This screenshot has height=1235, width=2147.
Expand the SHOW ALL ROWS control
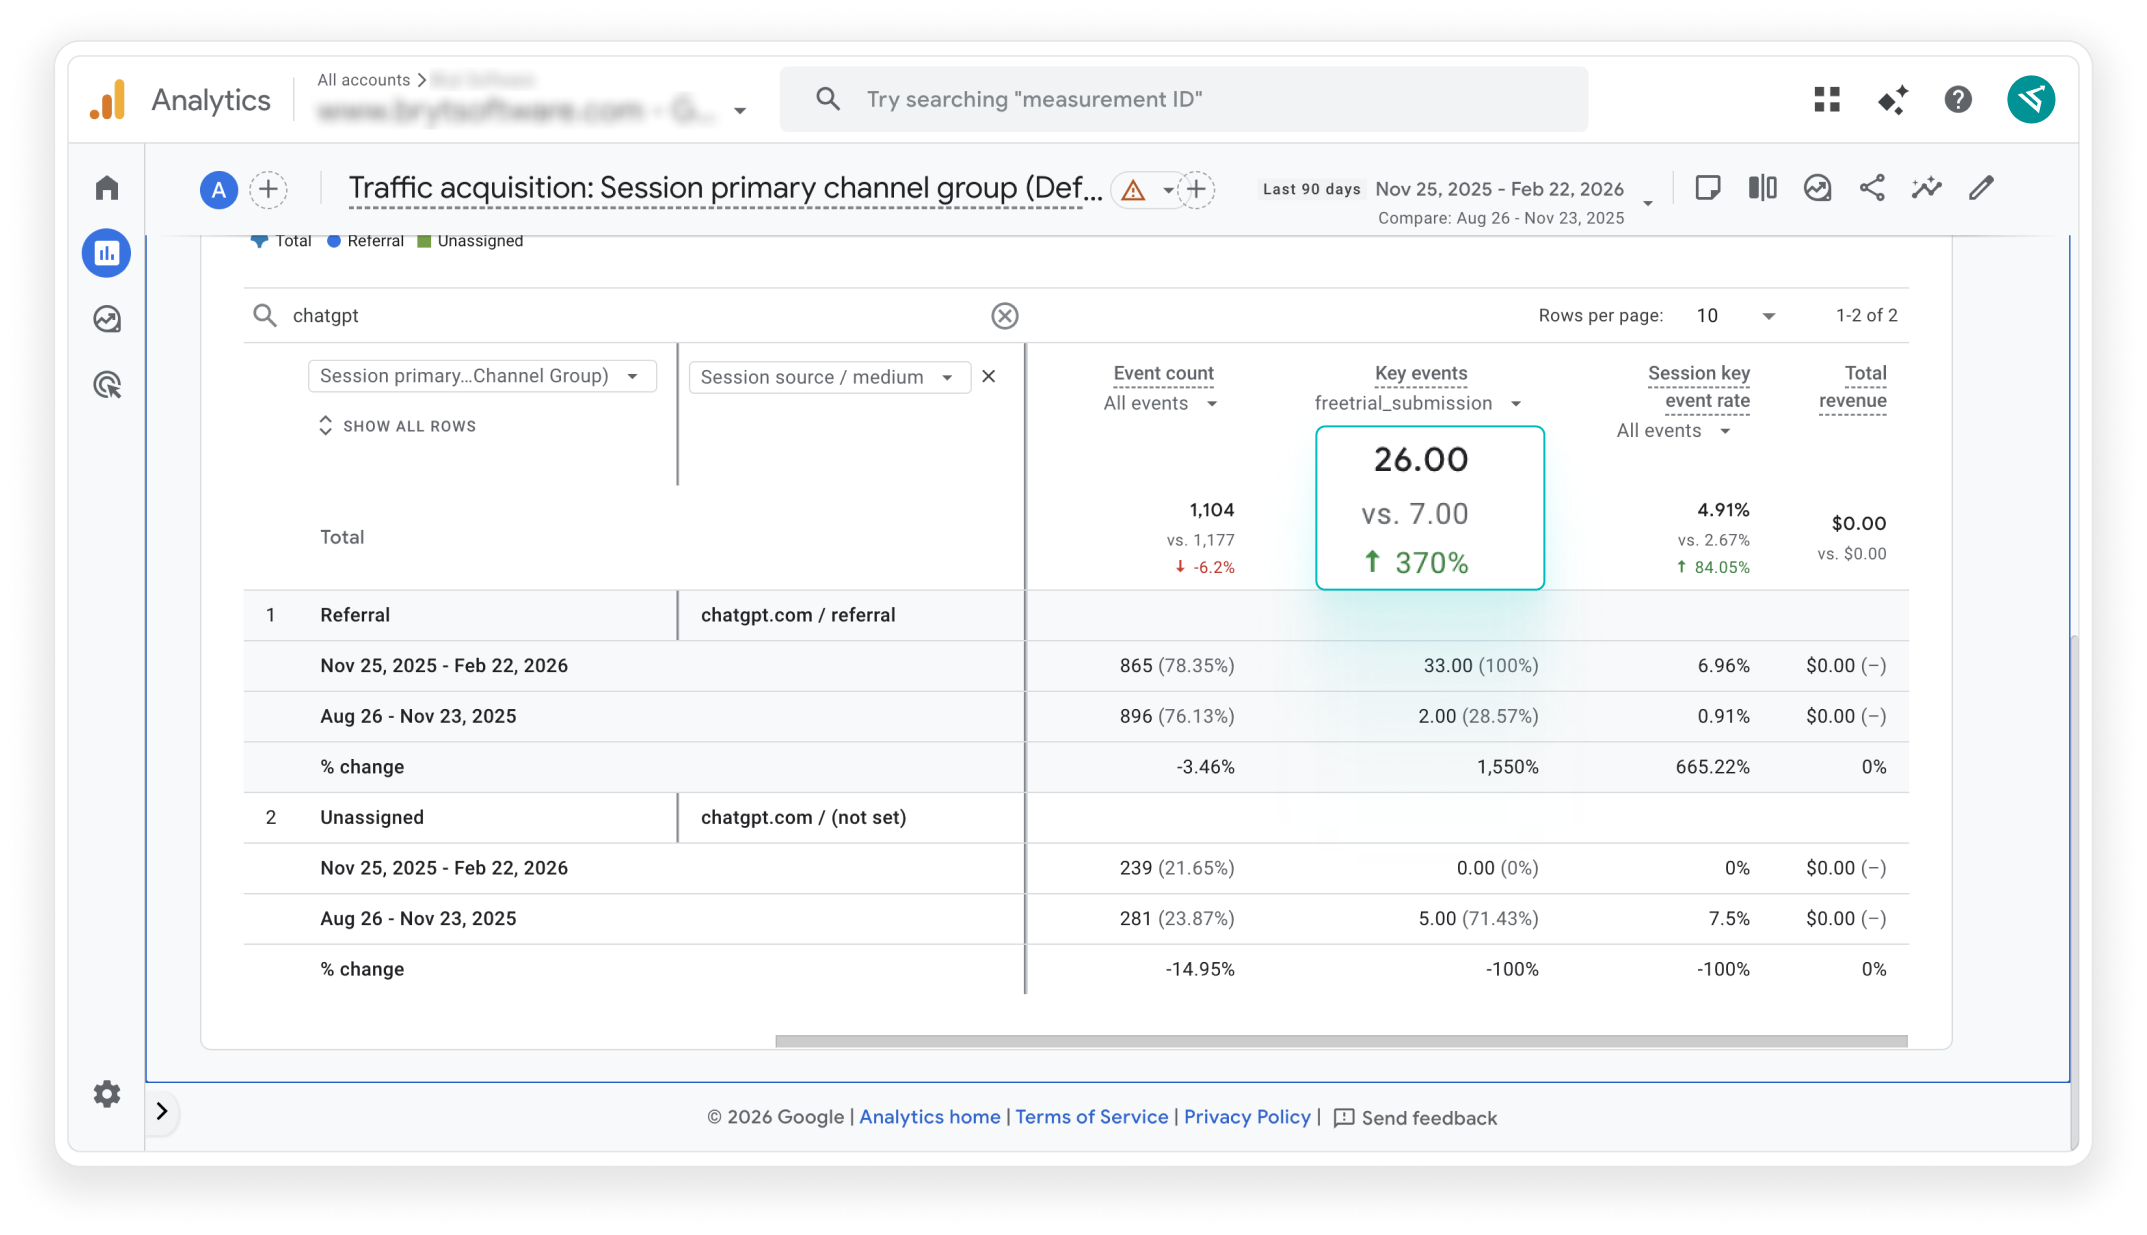(x=398, y=426)
